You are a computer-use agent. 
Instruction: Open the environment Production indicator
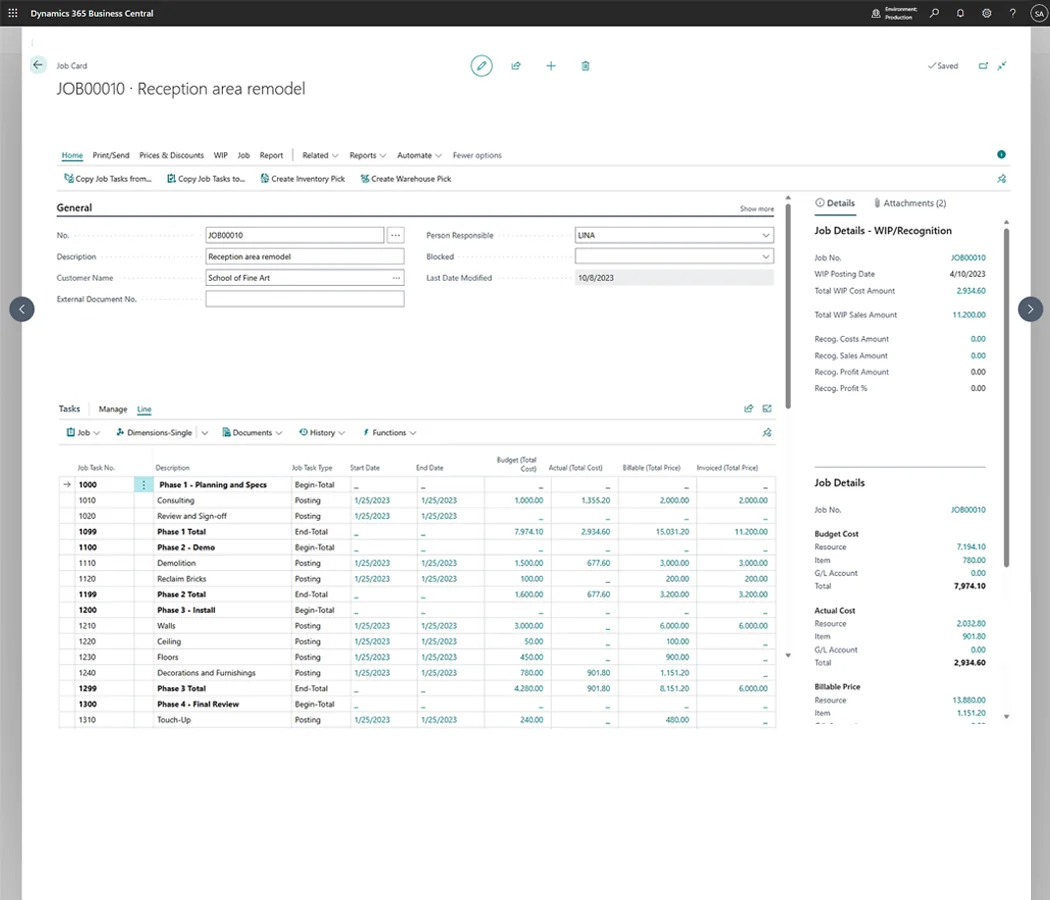(894, 13)
